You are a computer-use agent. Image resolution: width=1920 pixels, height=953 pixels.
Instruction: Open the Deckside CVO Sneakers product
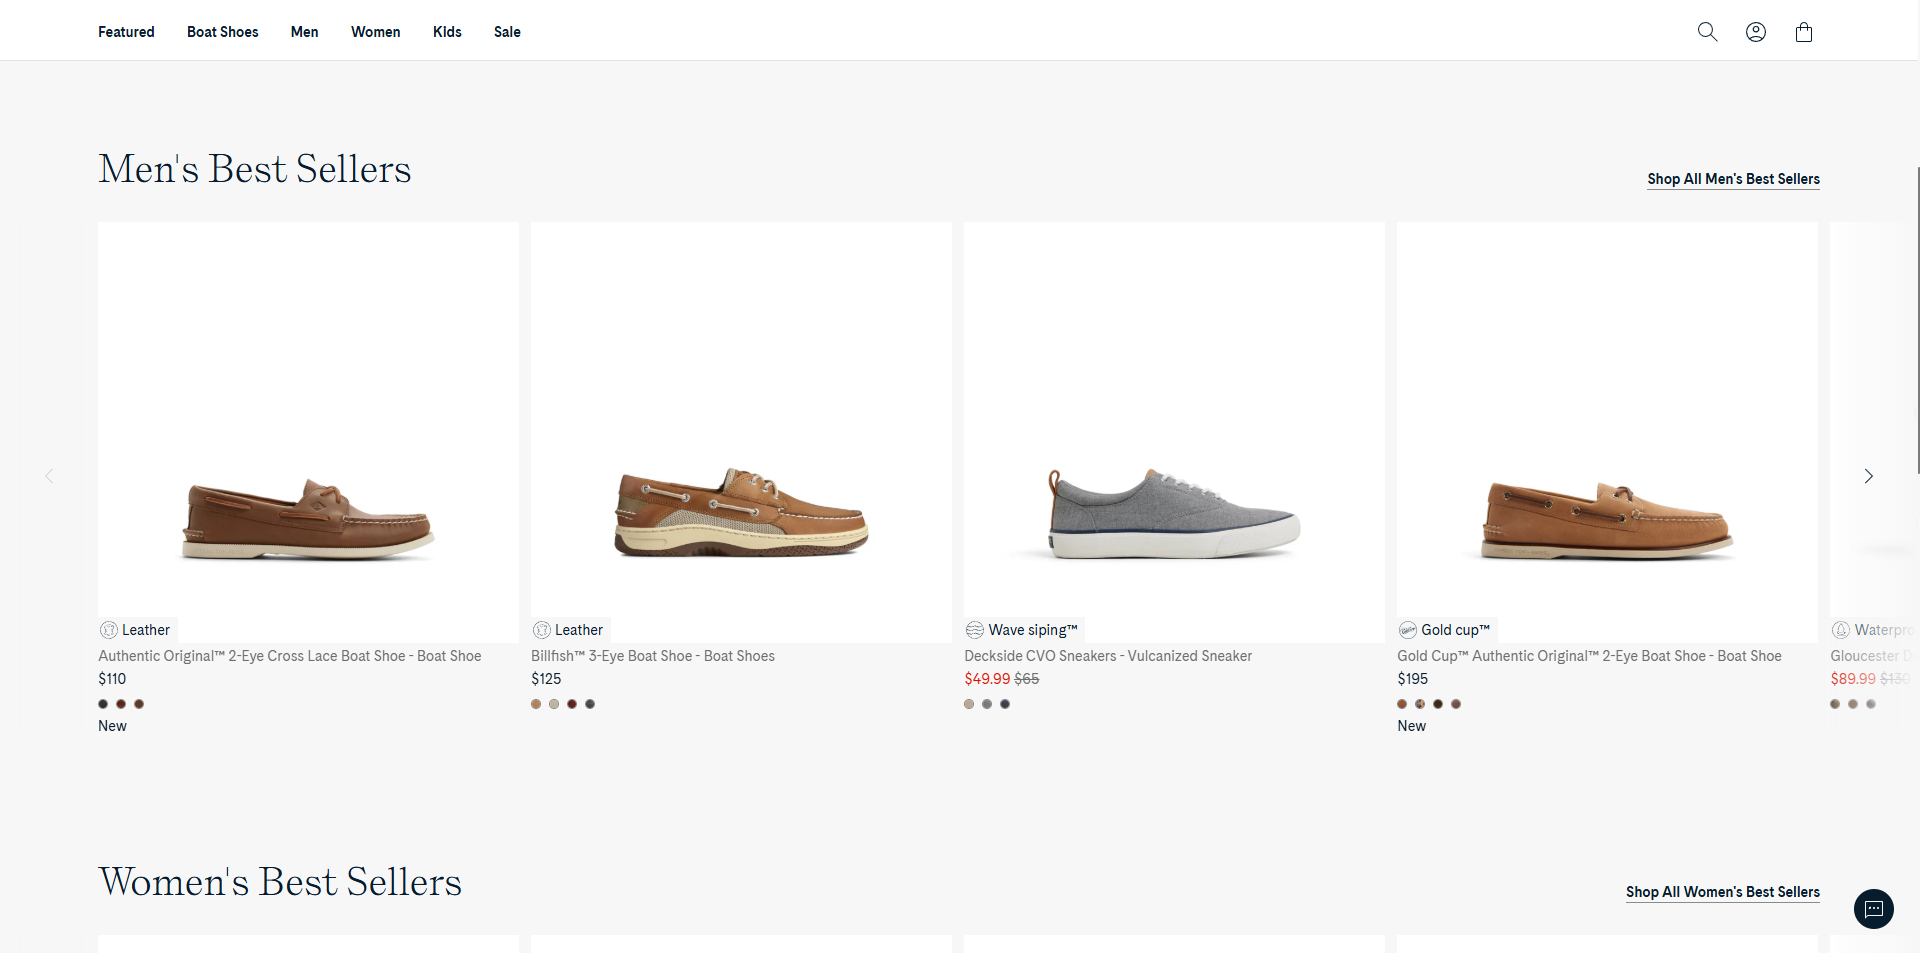pos(1108,656)
